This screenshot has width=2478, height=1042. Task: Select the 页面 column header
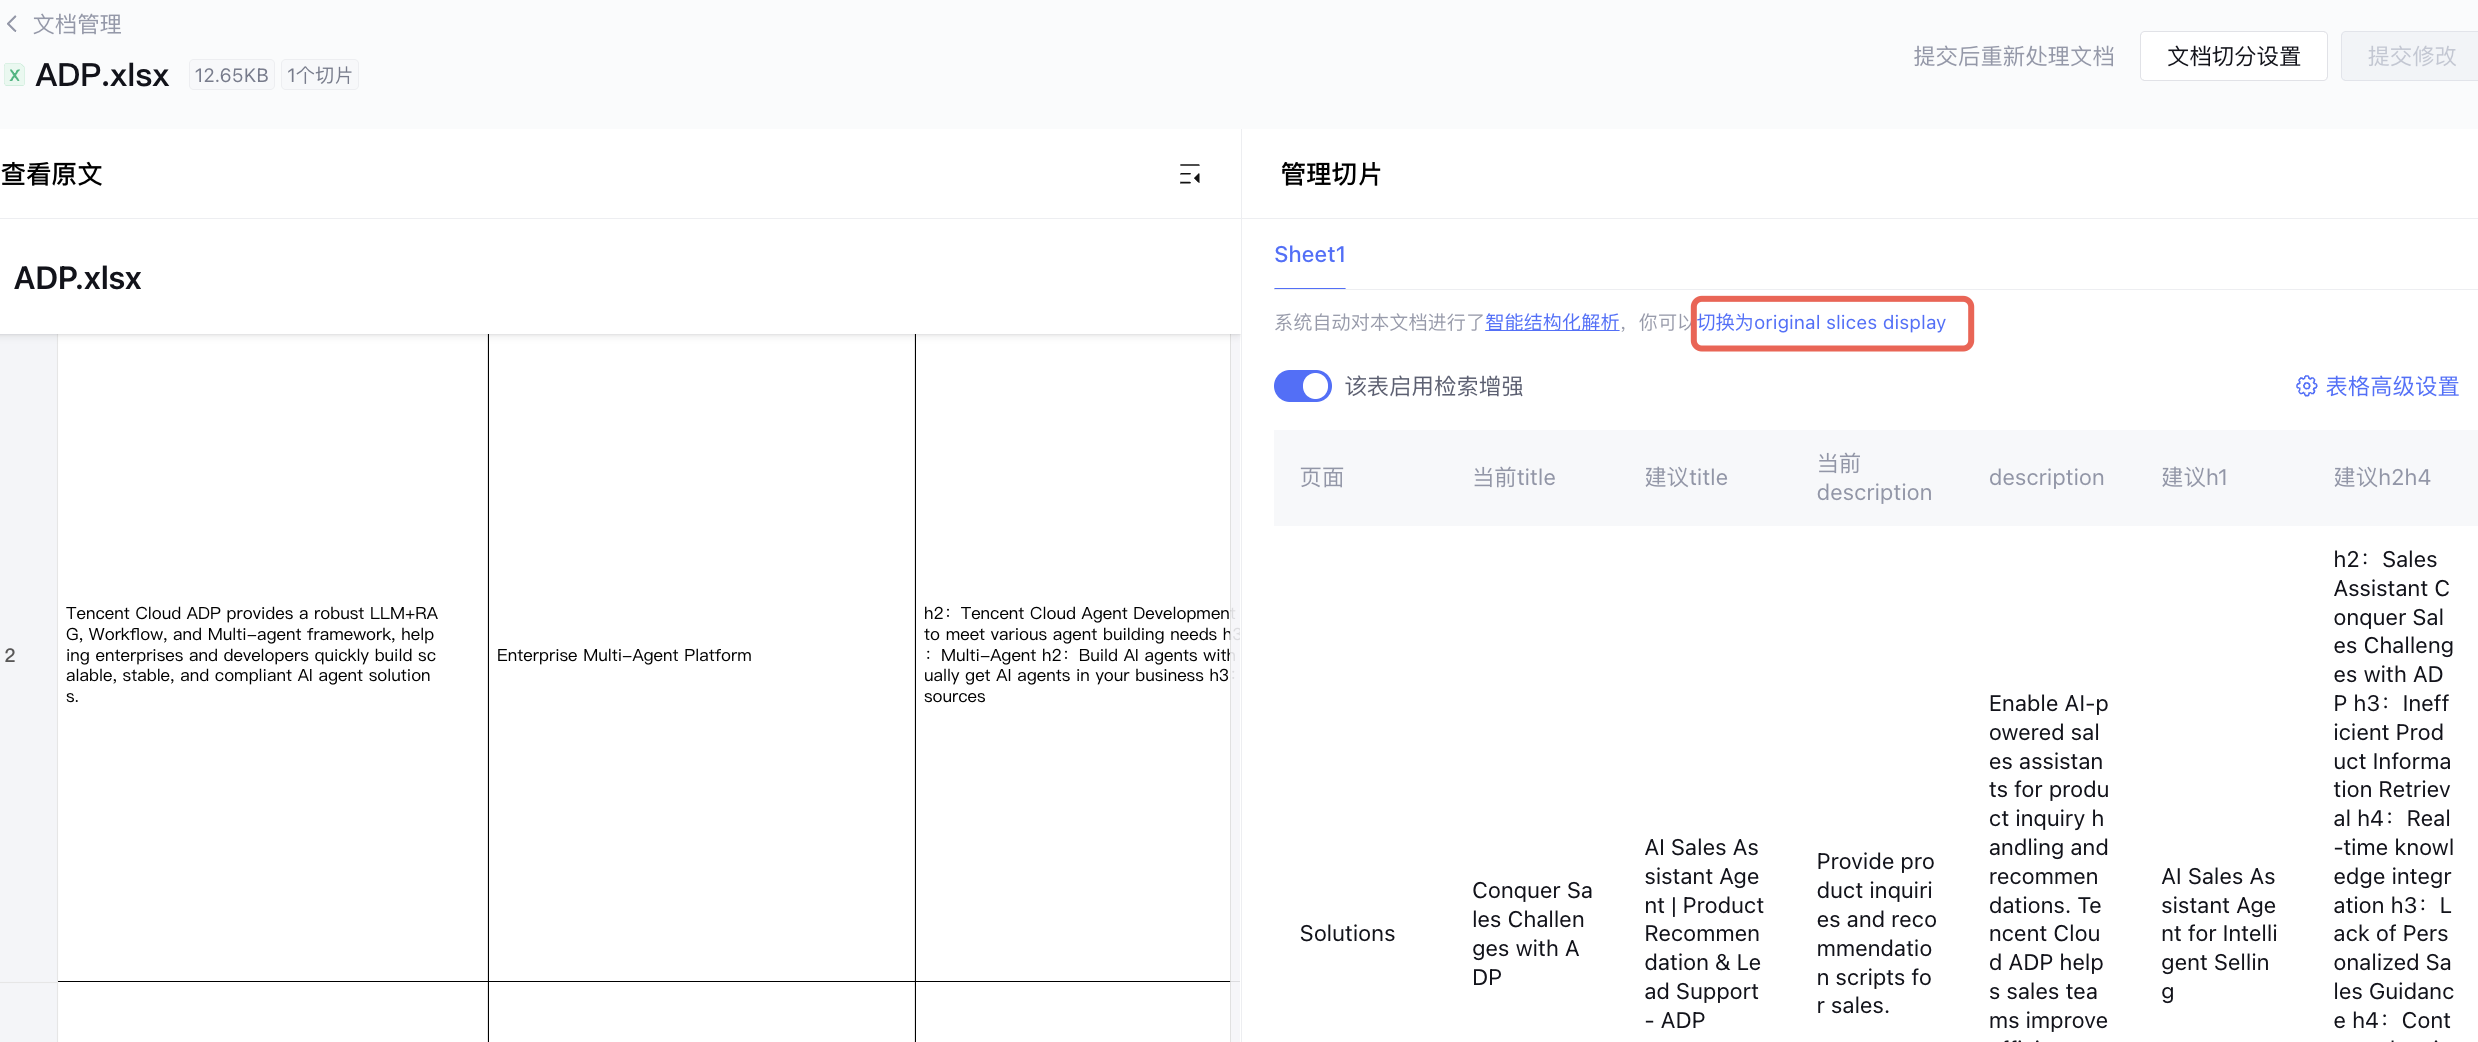tap(1321, 478)
